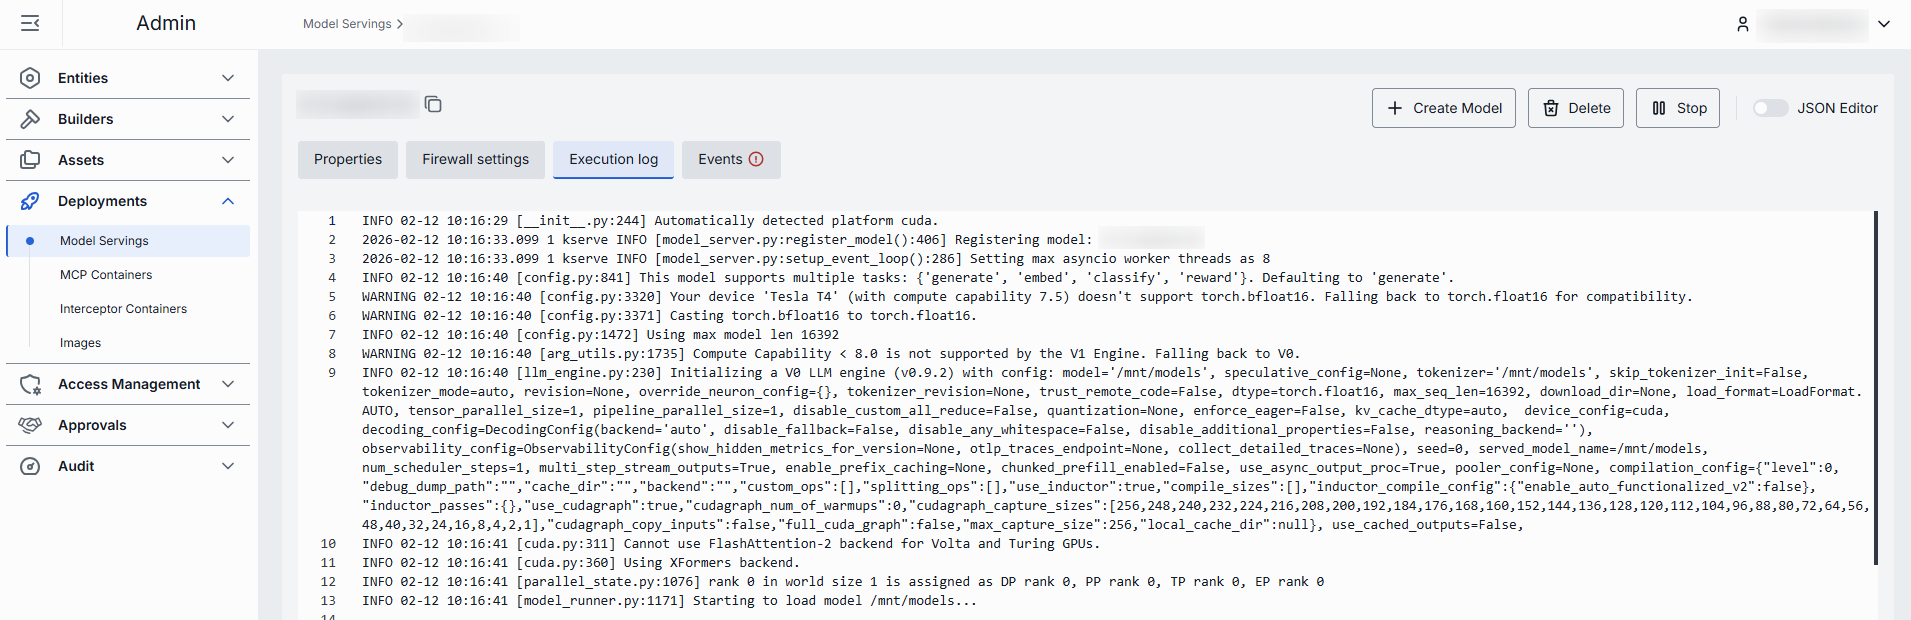This screenshot has height=620, width=1911.
Task: Click the copy icon beside the model name
Action: coord(433,105)
